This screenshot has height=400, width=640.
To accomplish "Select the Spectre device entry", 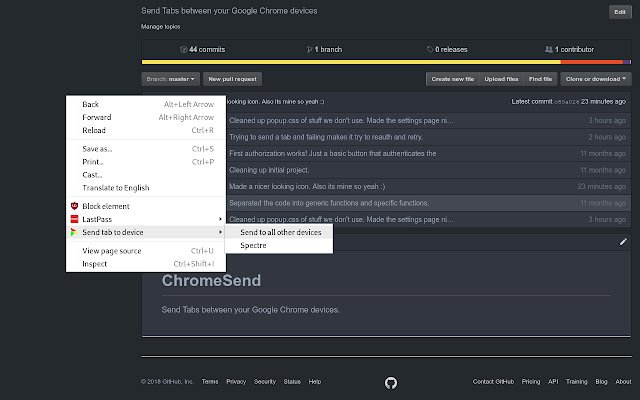I will click(279, 245).
